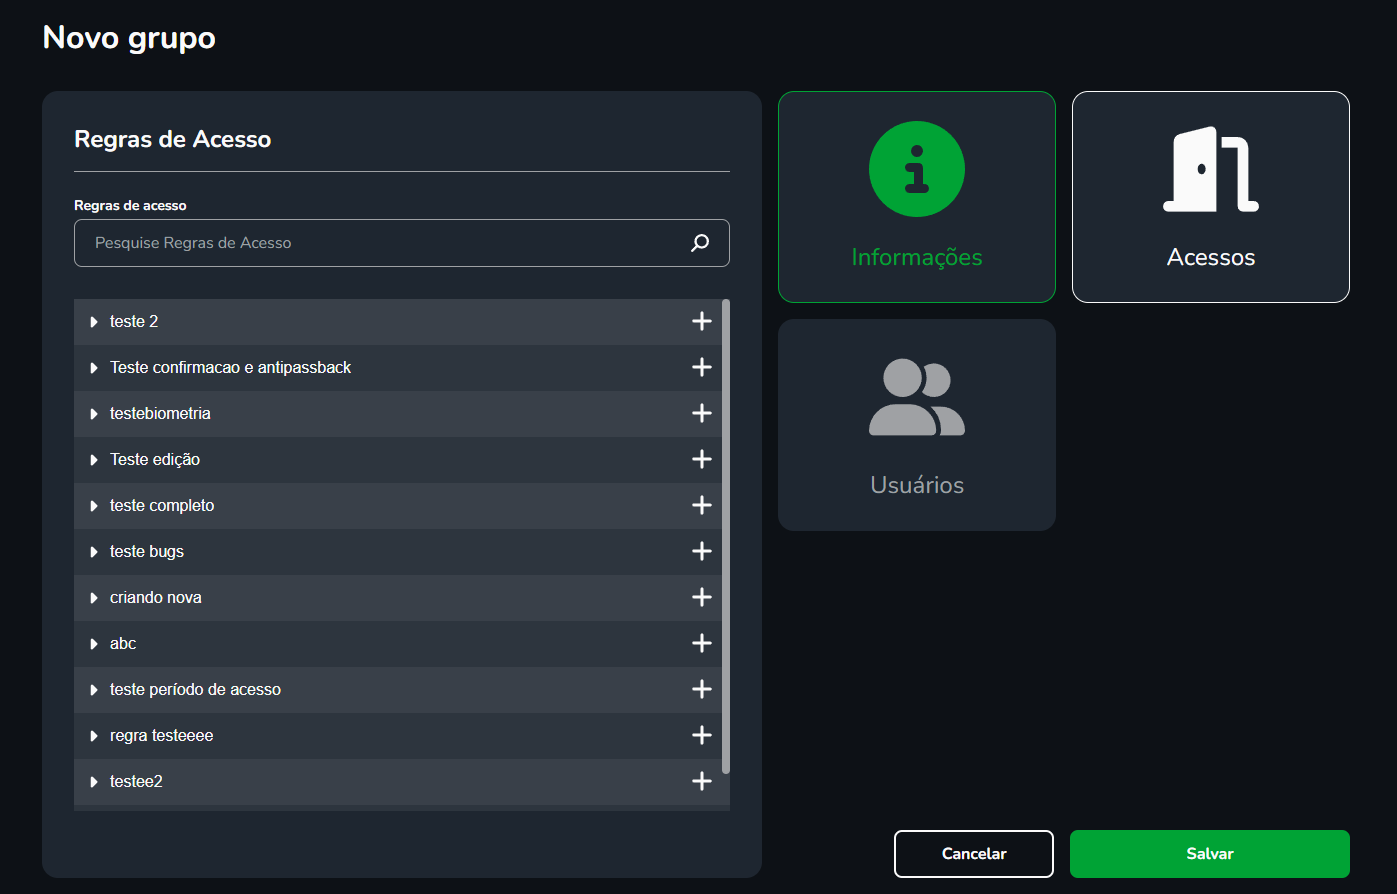Screen dimensions: 1397x894
Task: Add the 'abc' rule with plus icon
Action: (702, 643)
